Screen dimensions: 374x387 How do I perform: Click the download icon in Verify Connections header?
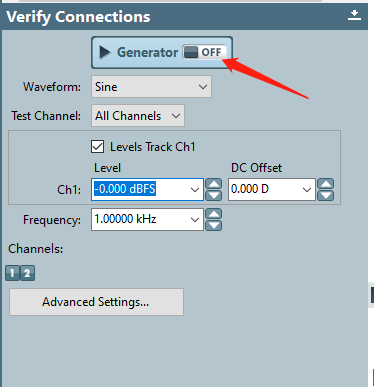(354, 15)
